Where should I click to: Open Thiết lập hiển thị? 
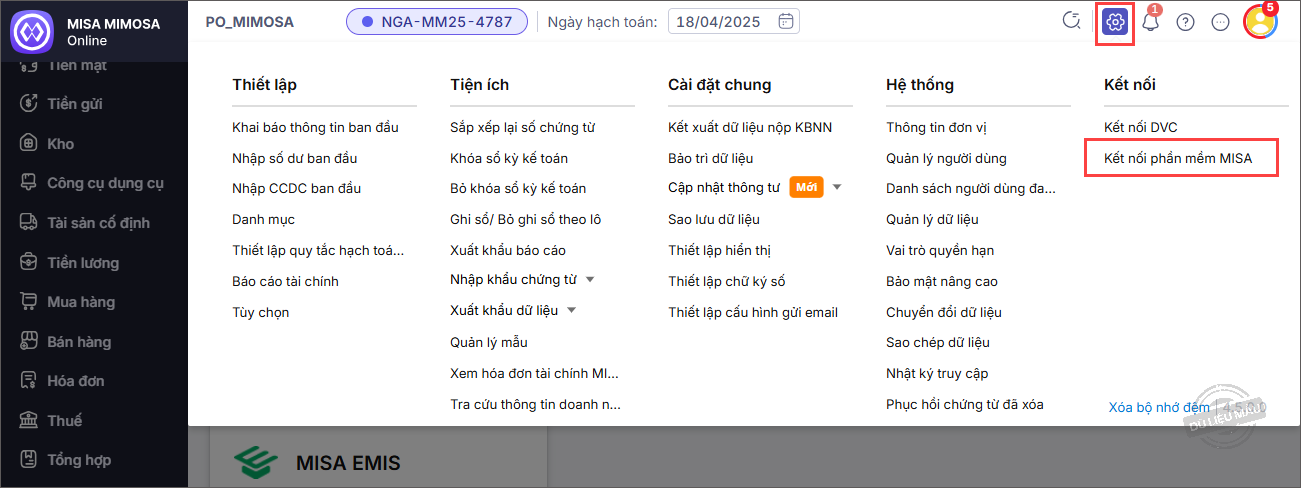(719, 250)
